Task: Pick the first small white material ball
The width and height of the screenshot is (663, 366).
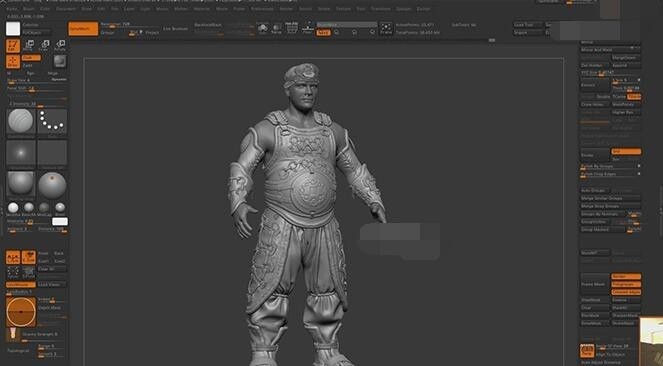Action: pyautogui.click(x=13, y=208)
